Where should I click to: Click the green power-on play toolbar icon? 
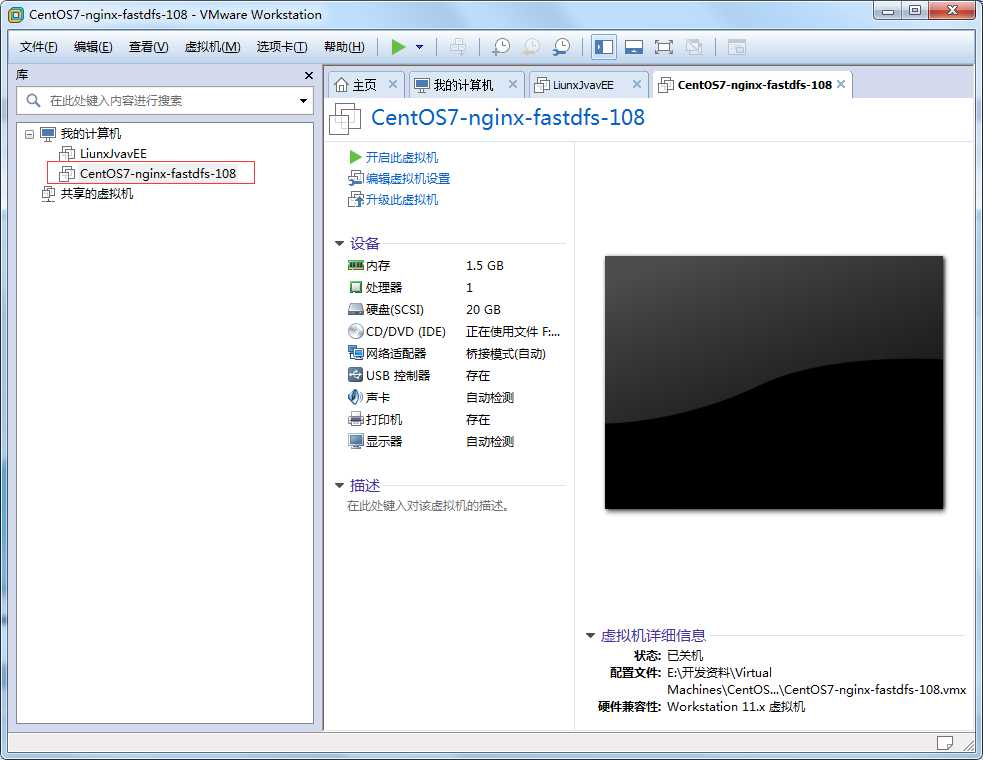pyautogui.click(x=398, y=47)
